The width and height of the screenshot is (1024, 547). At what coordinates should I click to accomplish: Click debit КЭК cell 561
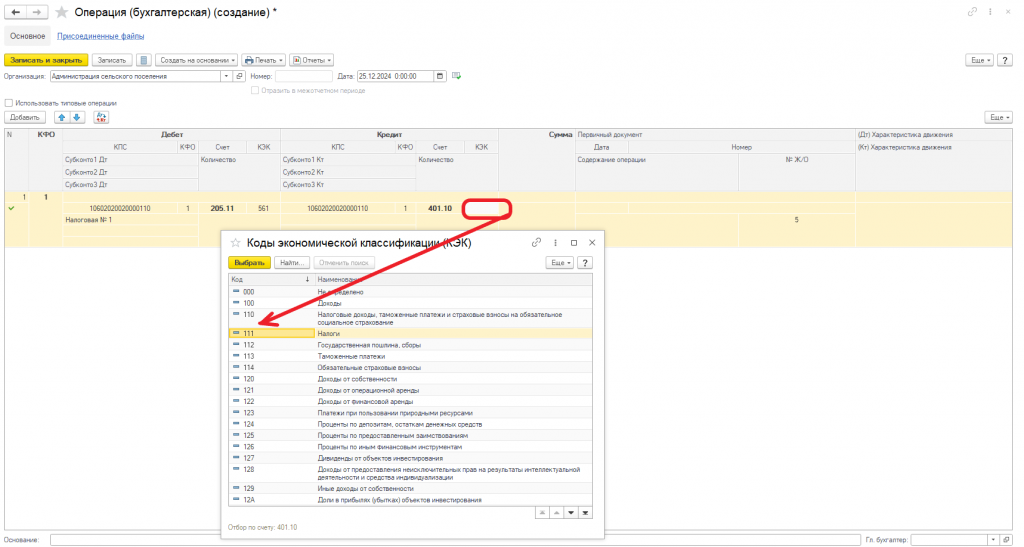click(263, 209)
